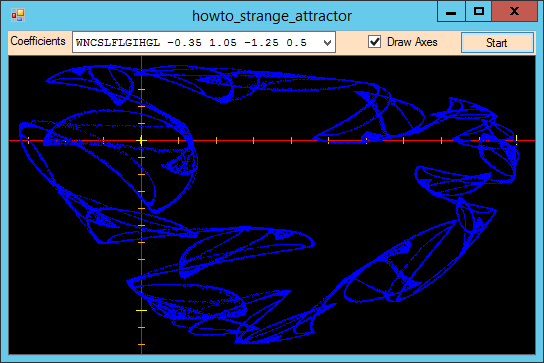Click the bottom-most tick on the vertical axis

click(x=141, y=344)
